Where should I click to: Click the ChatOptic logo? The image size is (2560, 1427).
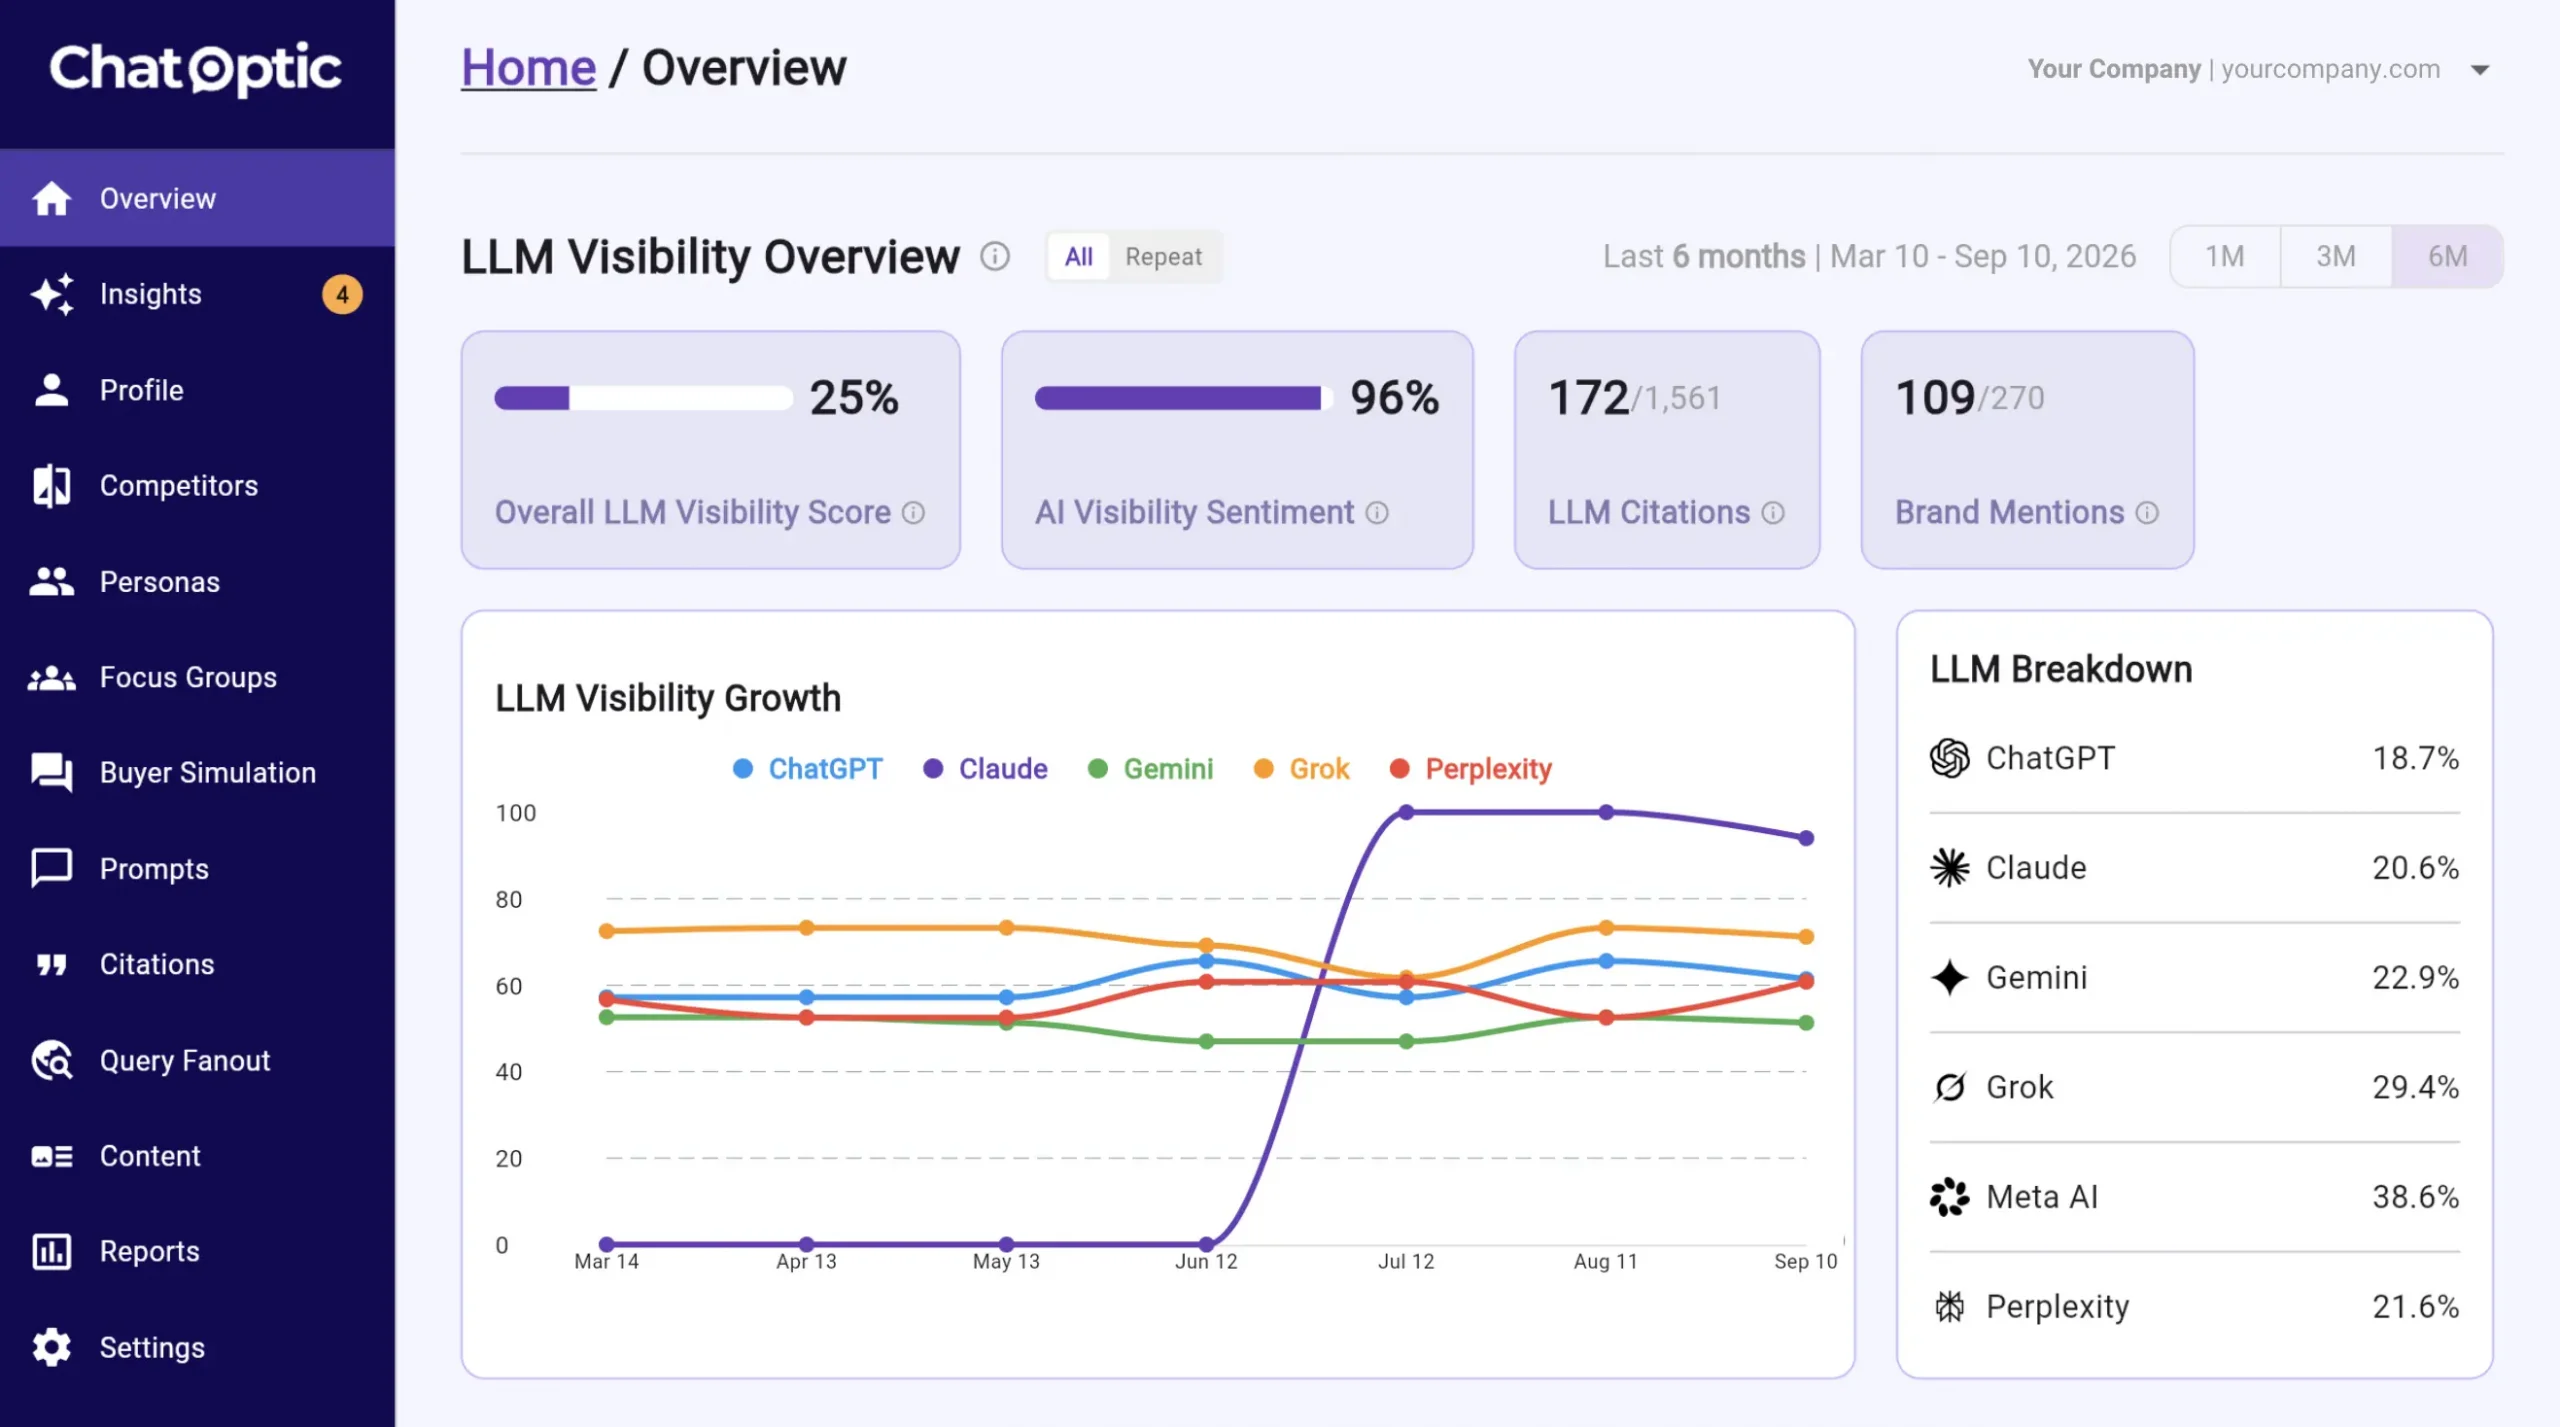coord(196,68)
